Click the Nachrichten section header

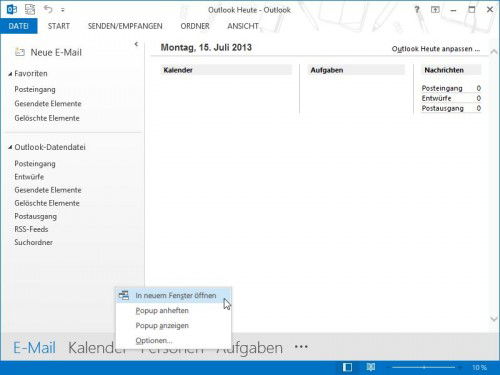click(451, 70)
